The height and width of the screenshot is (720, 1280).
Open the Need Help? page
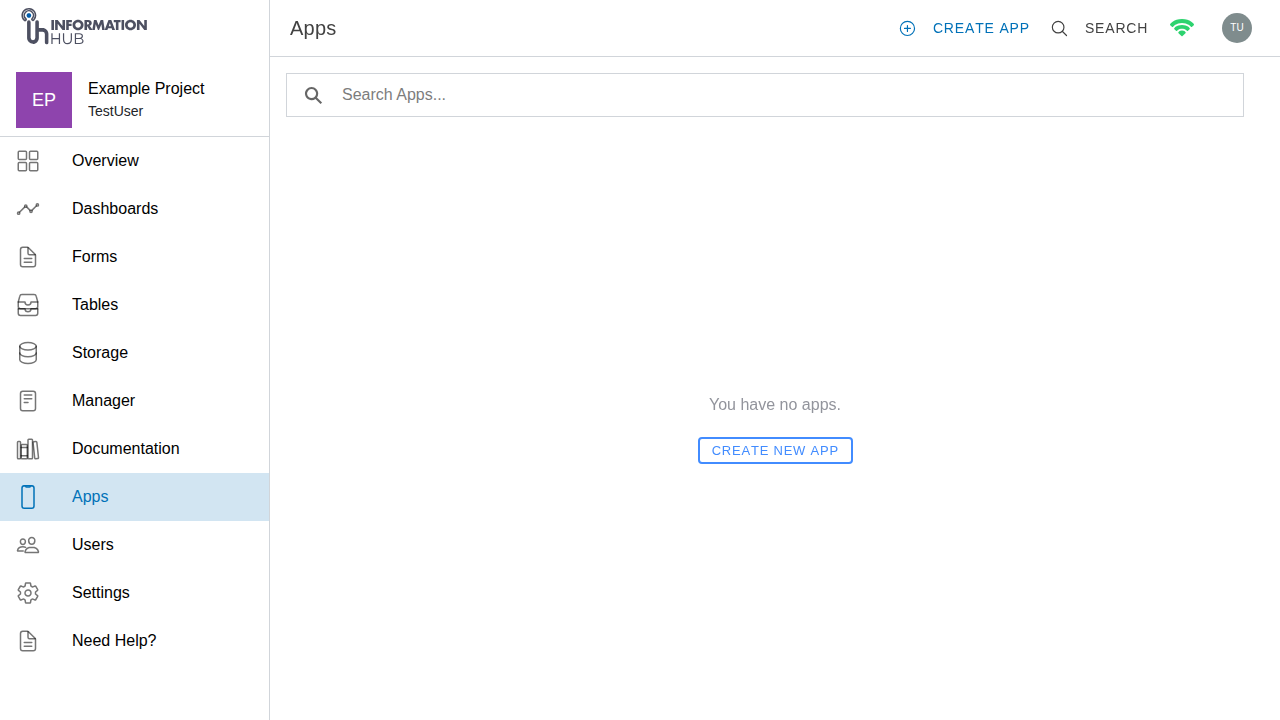click(x=135, y=641)
